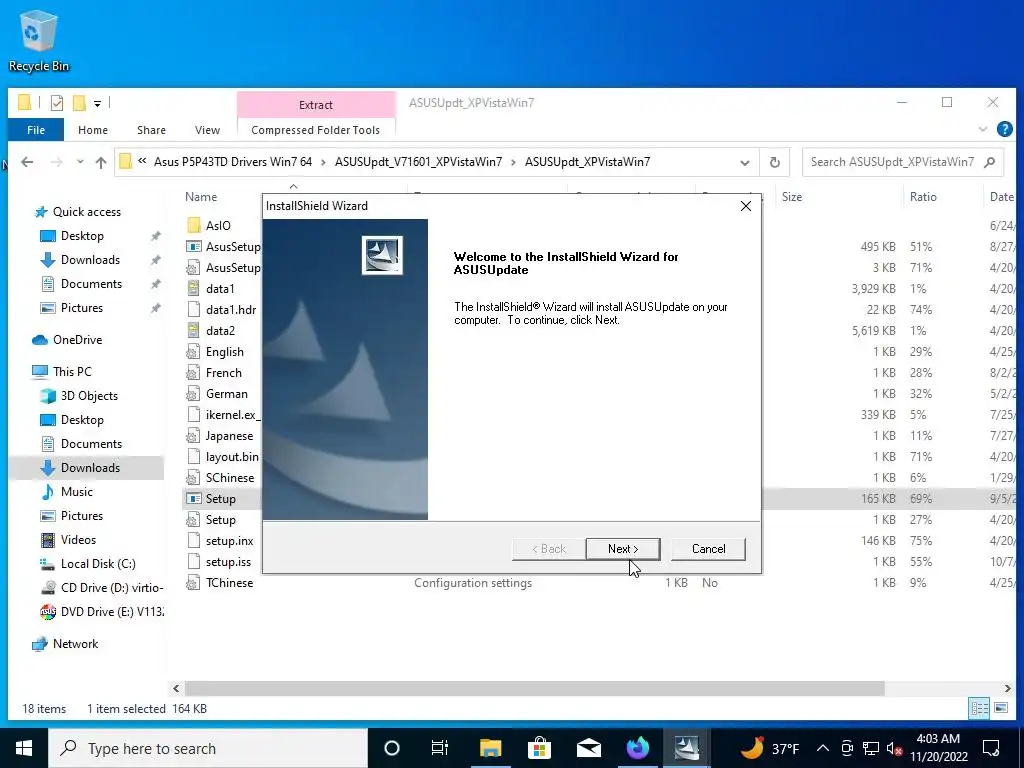Open the Compressed Folder Tools tab
Screen dimensions: 1024x768
tap(315, 130)
